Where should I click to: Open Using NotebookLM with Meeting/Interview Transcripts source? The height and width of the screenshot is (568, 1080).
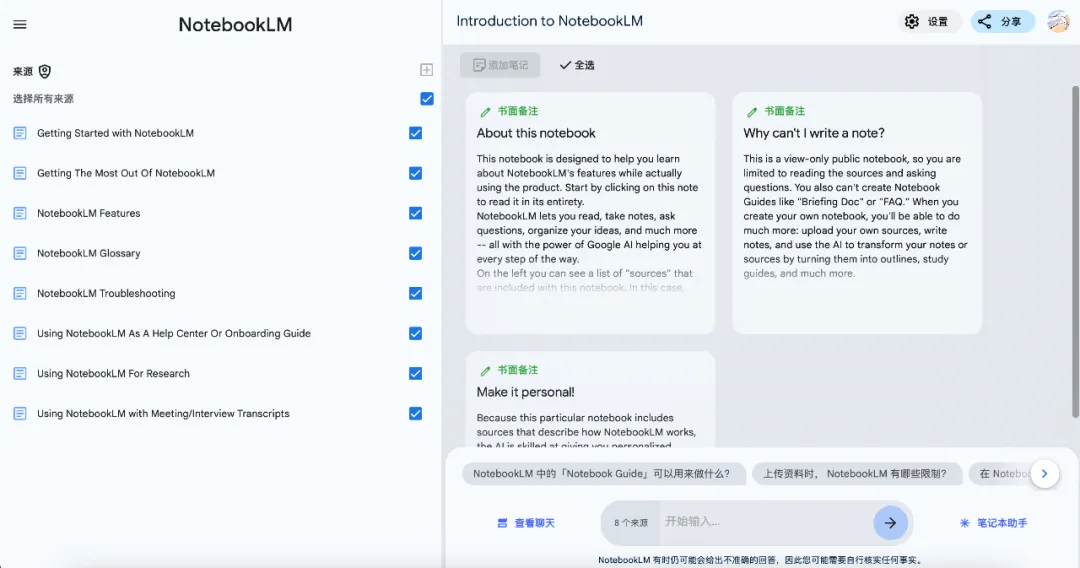(163, 413)
